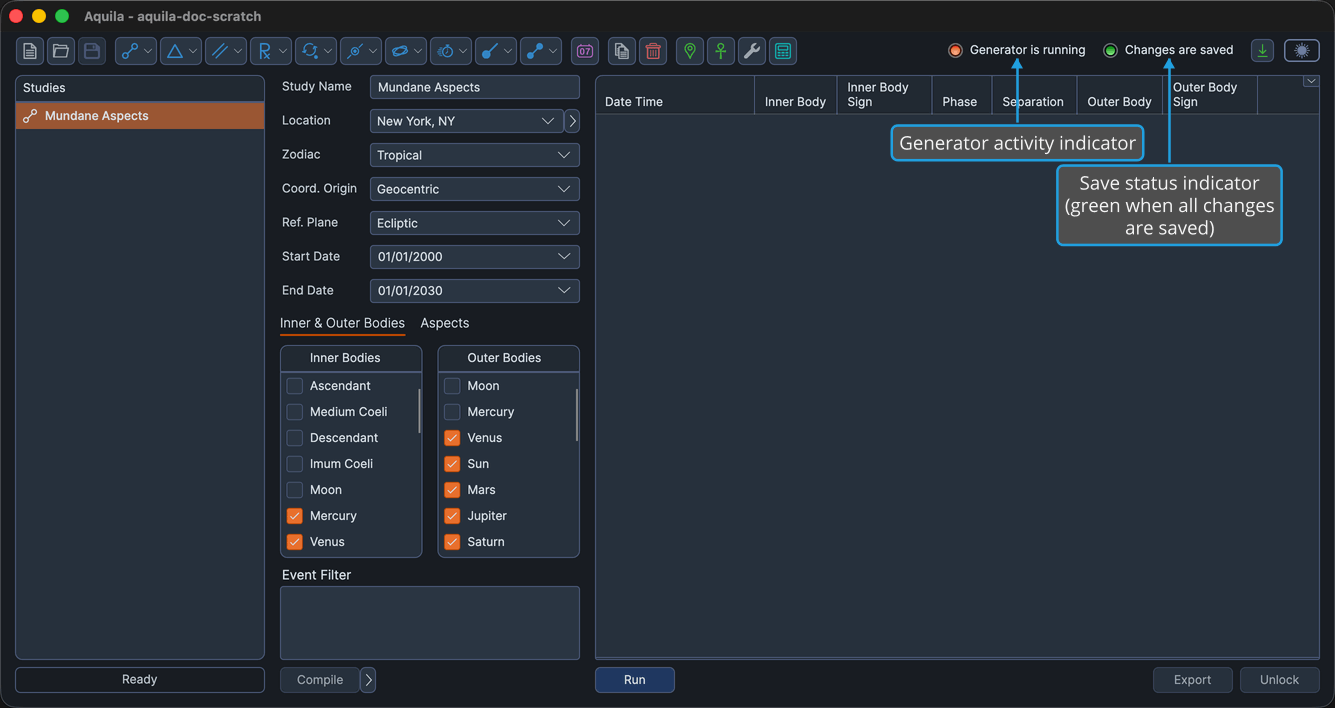The image size is (1335, 708).
Task: Open the Ref. Plane Ecliptic dropdown
Action: (475, 223)
